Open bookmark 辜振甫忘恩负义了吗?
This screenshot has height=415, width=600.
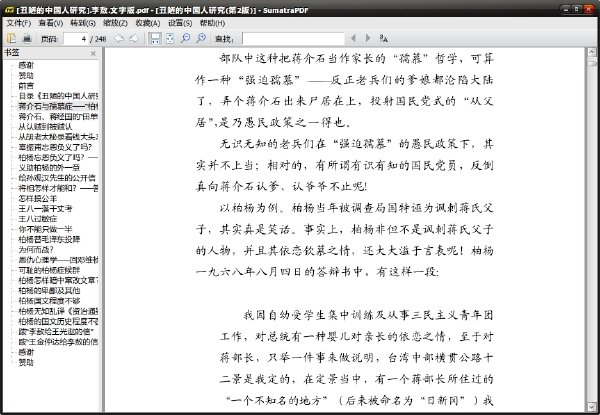[x=55, y=147]
